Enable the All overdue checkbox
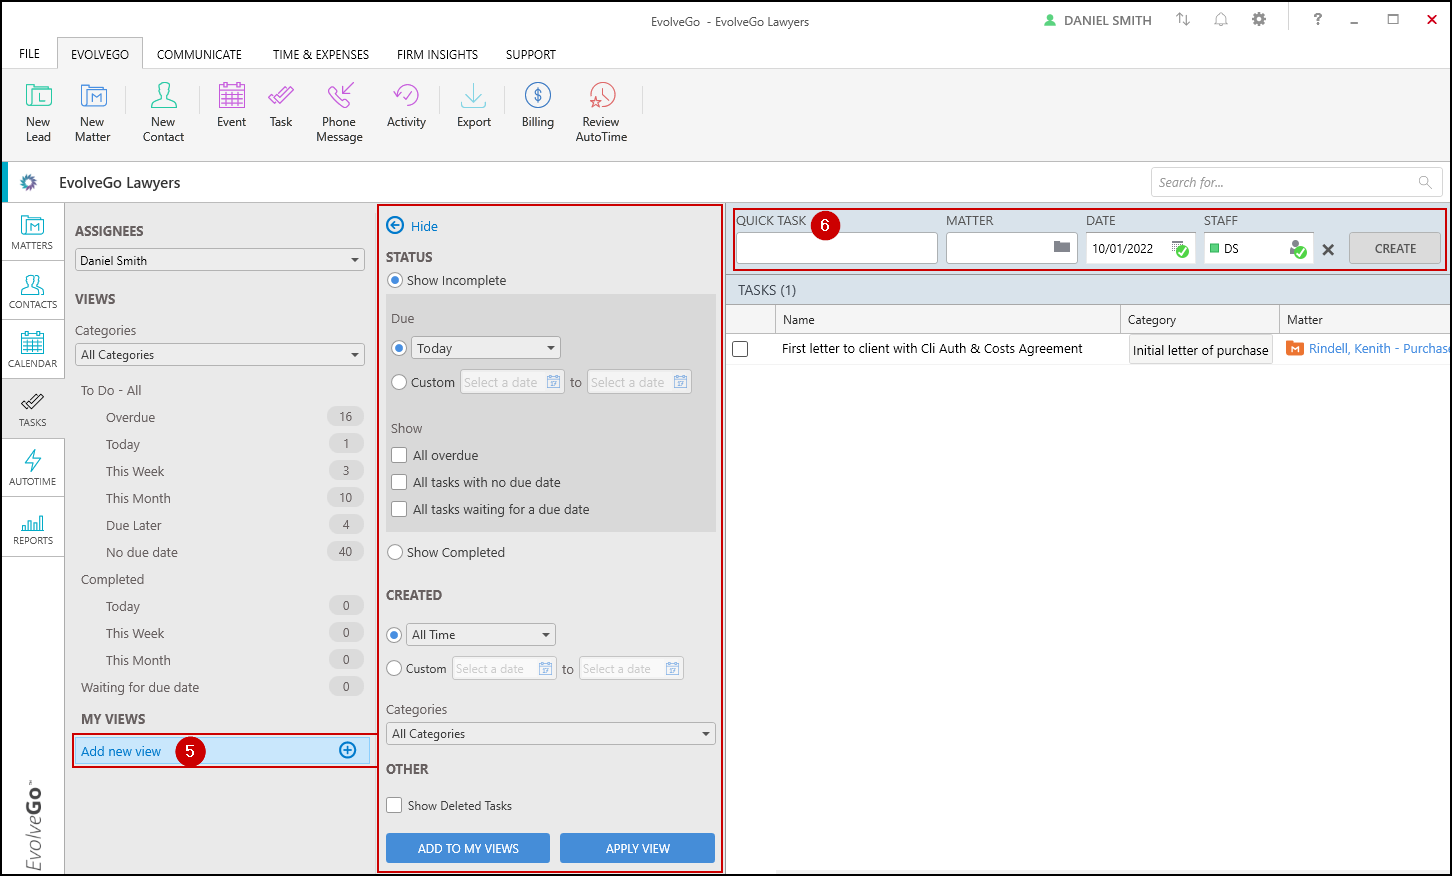The height and width of the screenshot is (876, 1452). pyautogui.click(x=399, y=455)
